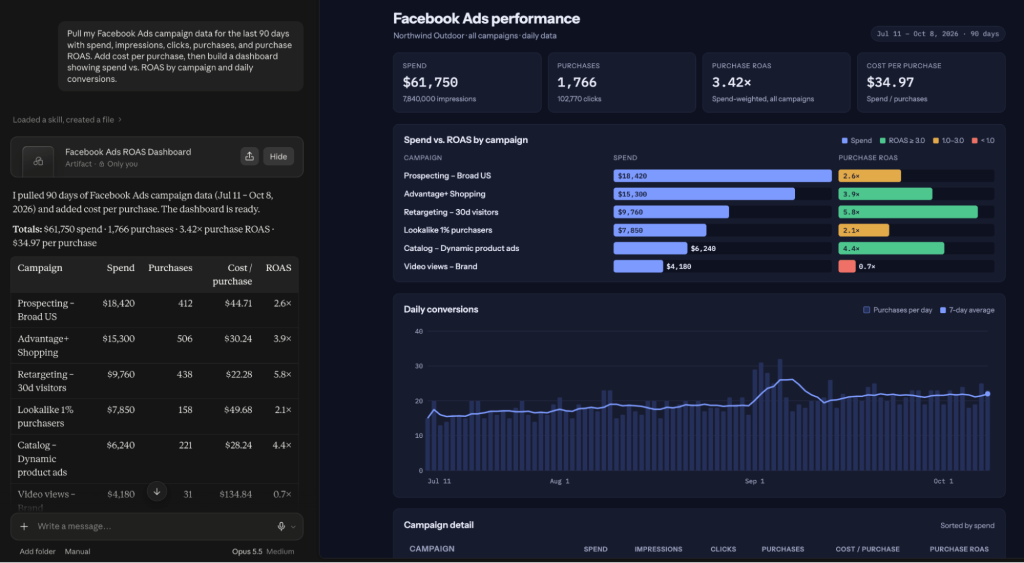1024x563 pixels.
Task: Sort by the CAMPAIGN column in Campaign detail
Action: 432,549
